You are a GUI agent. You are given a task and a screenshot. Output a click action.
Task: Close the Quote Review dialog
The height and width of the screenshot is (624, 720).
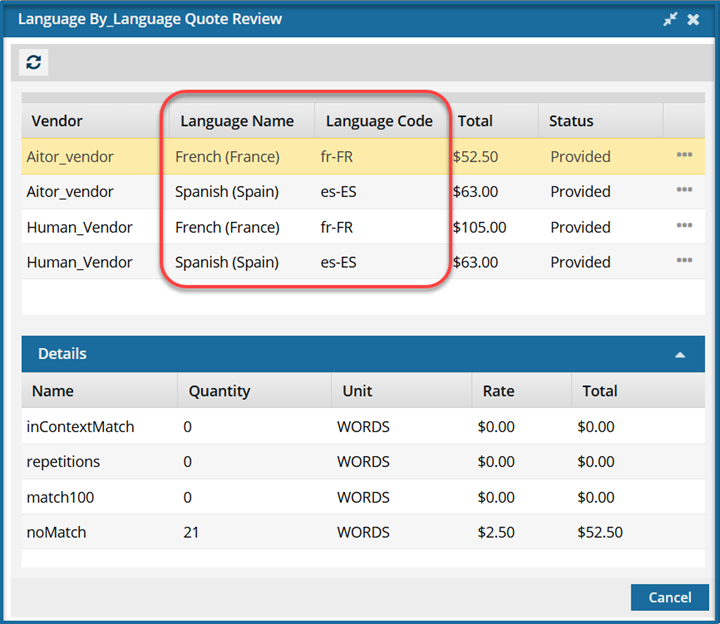693,19
